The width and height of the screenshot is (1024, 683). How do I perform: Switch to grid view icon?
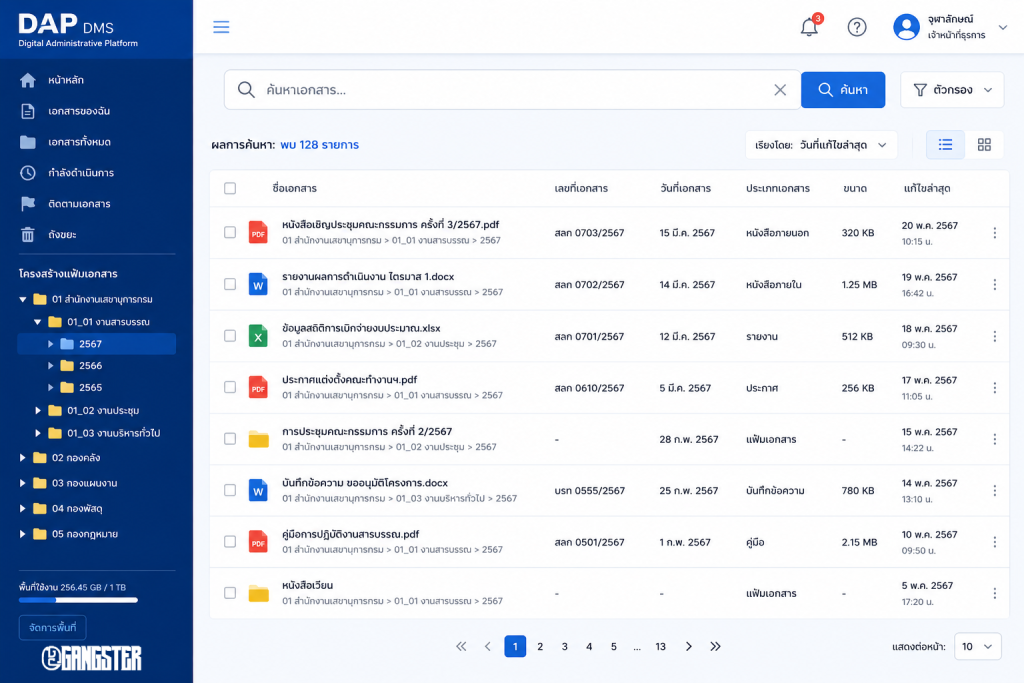click(984, 145)
